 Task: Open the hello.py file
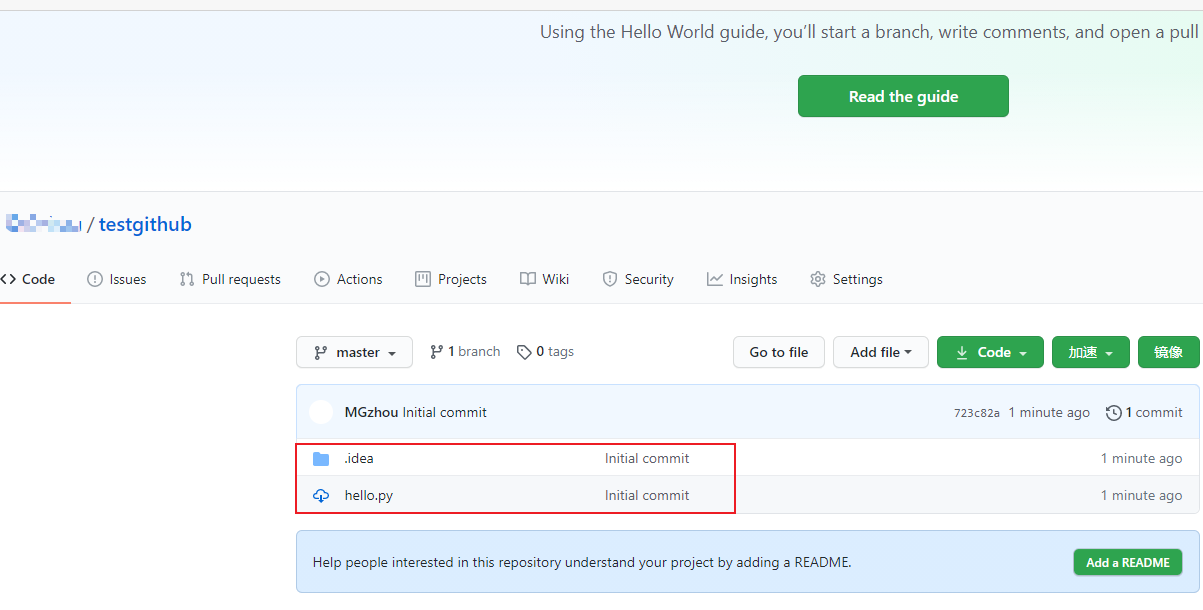point(369,495)
